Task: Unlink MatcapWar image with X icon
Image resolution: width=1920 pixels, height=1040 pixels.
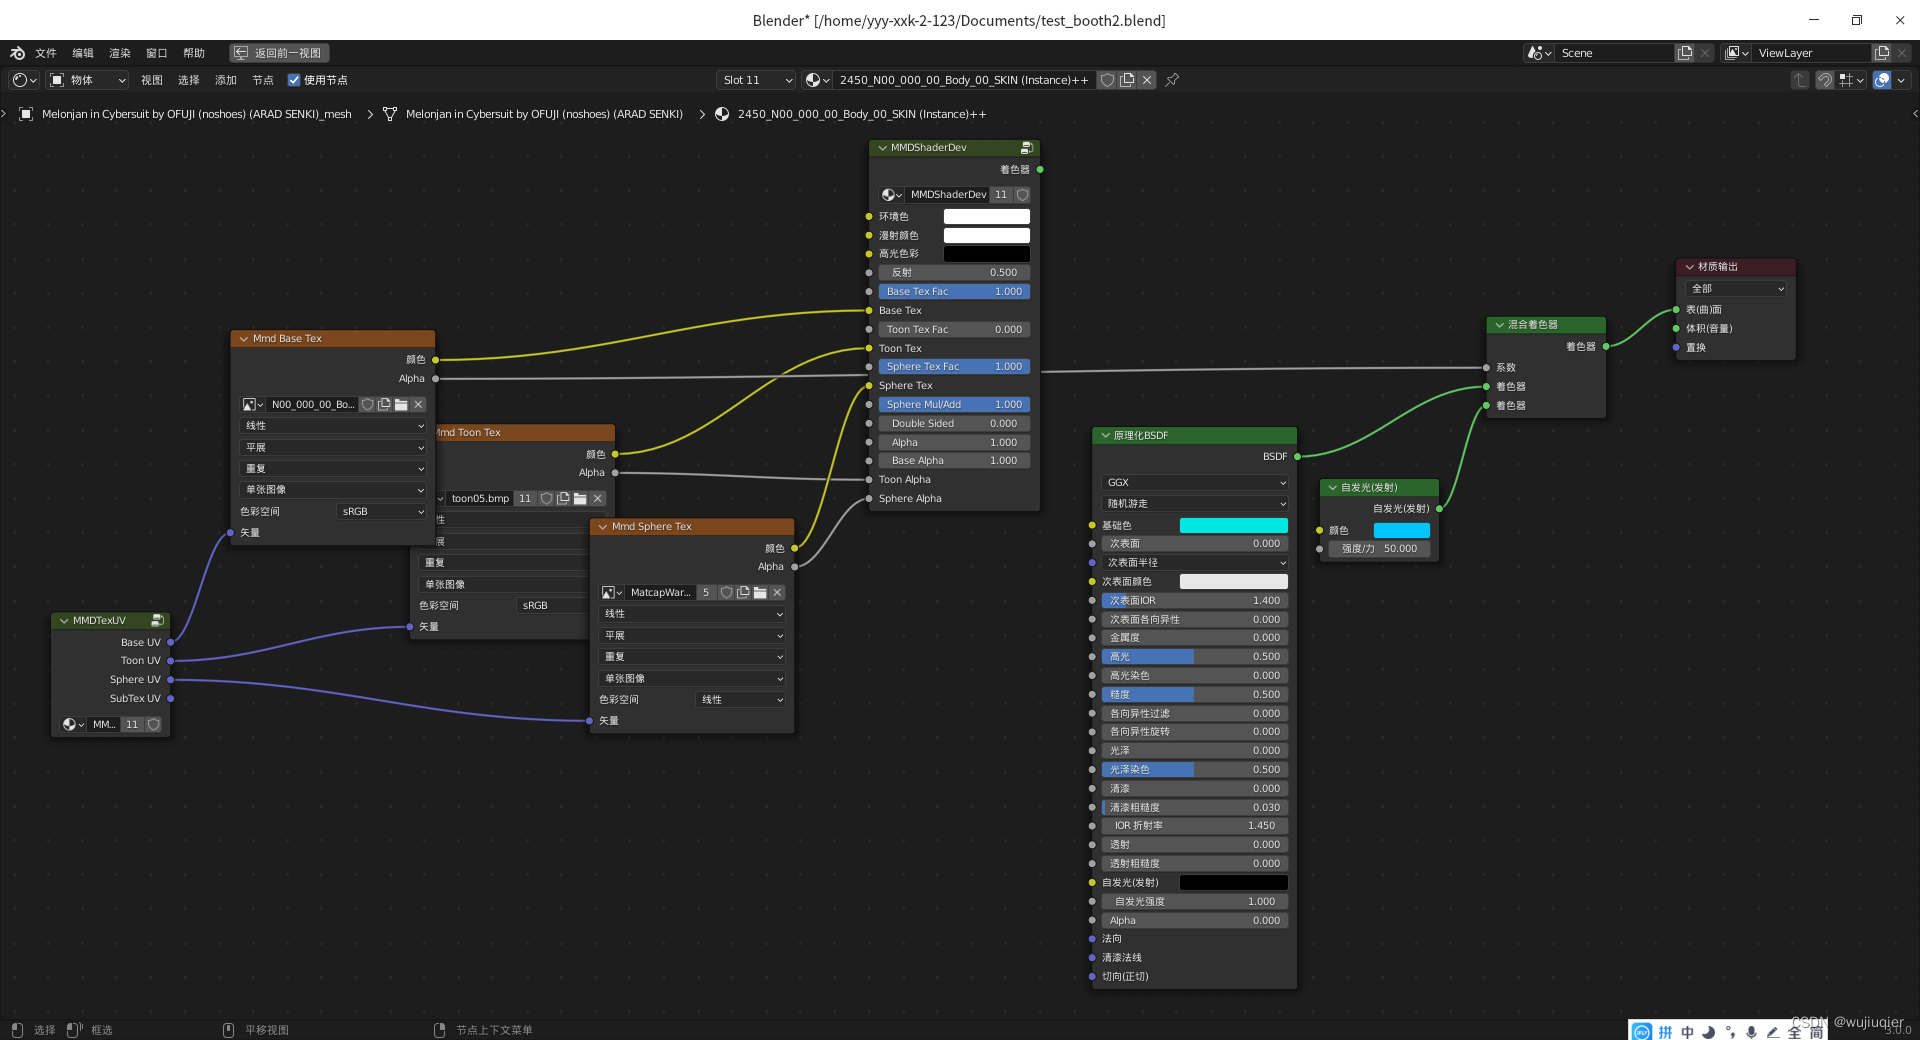Action: click(x=777, y=593)
